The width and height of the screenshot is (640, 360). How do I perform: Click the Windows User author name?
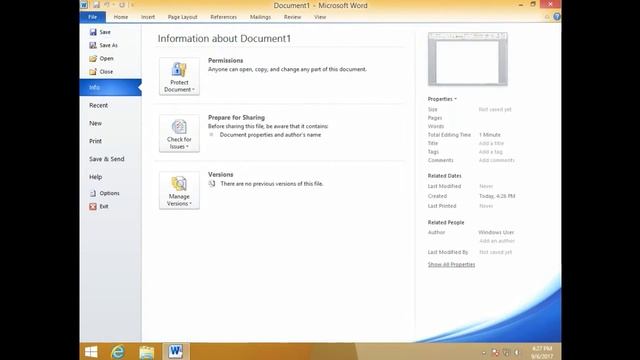point(496,232)
